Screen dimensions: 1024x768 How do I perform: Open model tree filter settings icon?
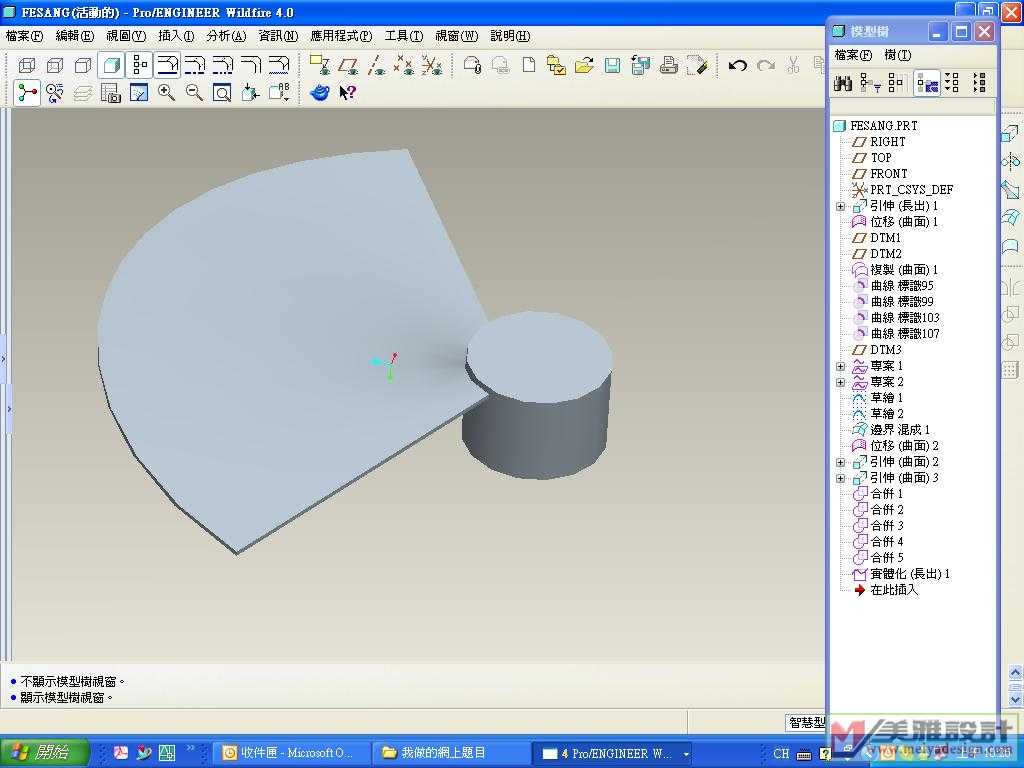(870, 83)
